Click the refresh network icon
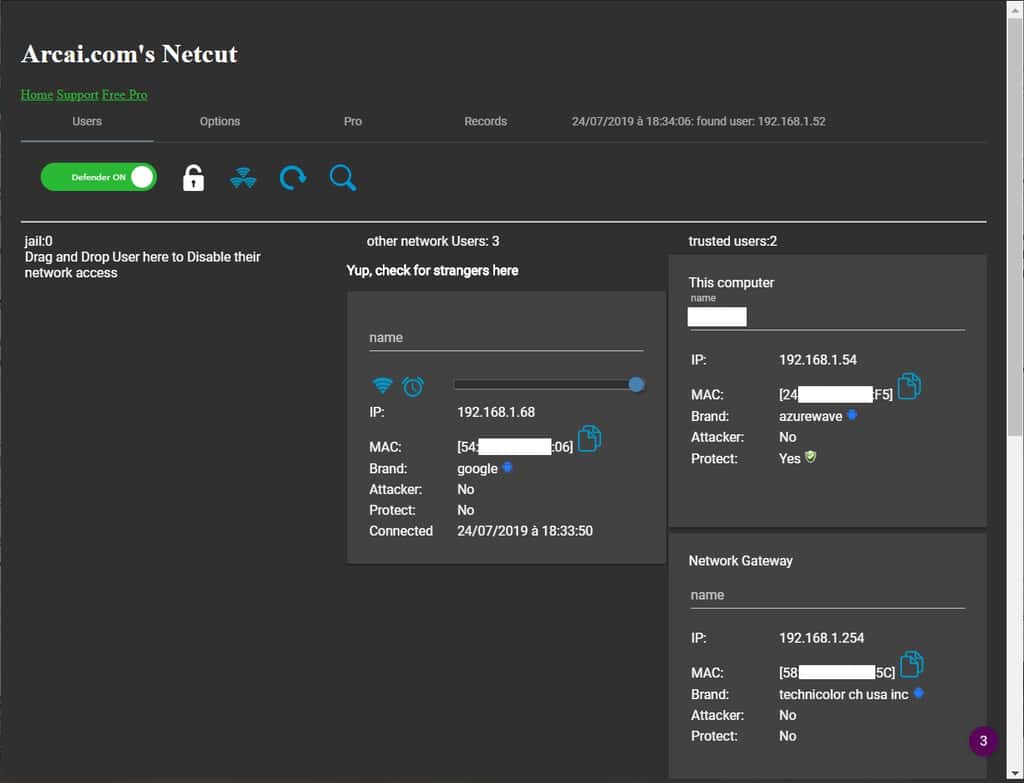 pos(292,178)
